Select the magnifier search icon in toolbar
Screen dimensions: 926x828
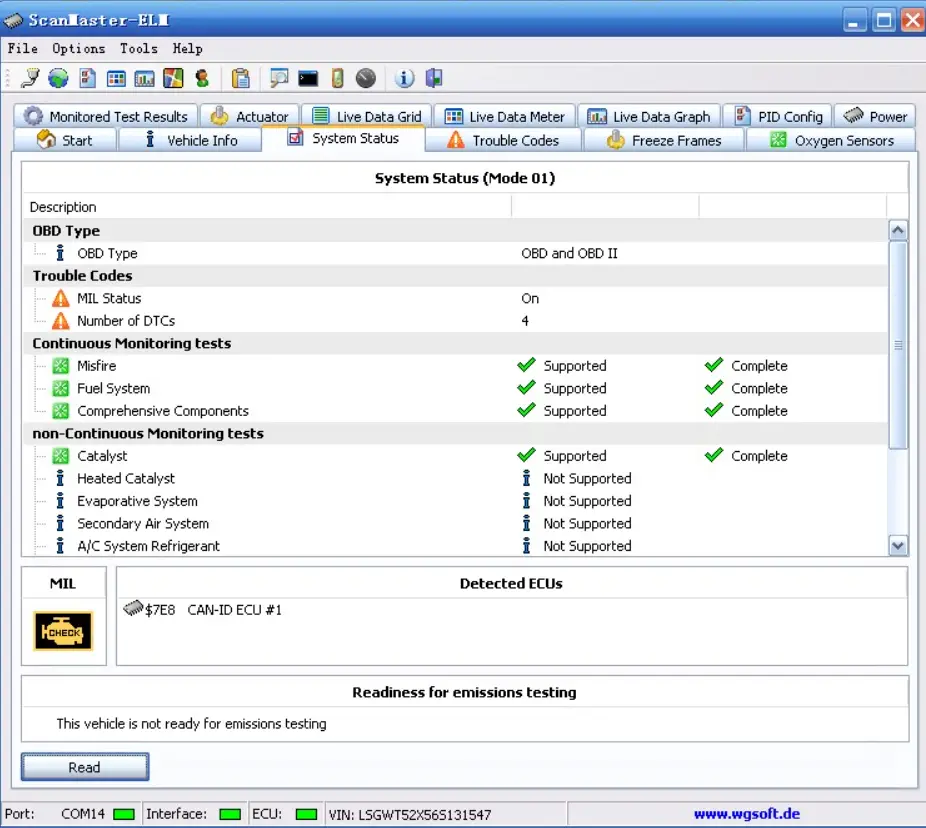281,78
